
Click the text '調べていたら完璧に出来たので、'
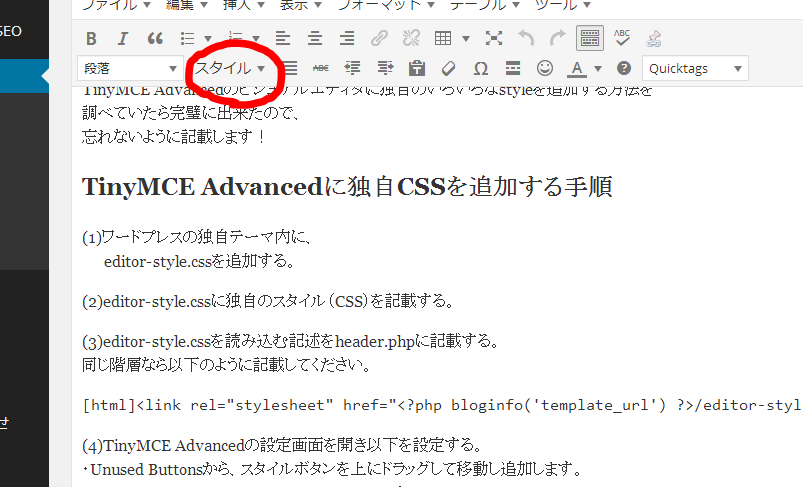tap(191, 113)
